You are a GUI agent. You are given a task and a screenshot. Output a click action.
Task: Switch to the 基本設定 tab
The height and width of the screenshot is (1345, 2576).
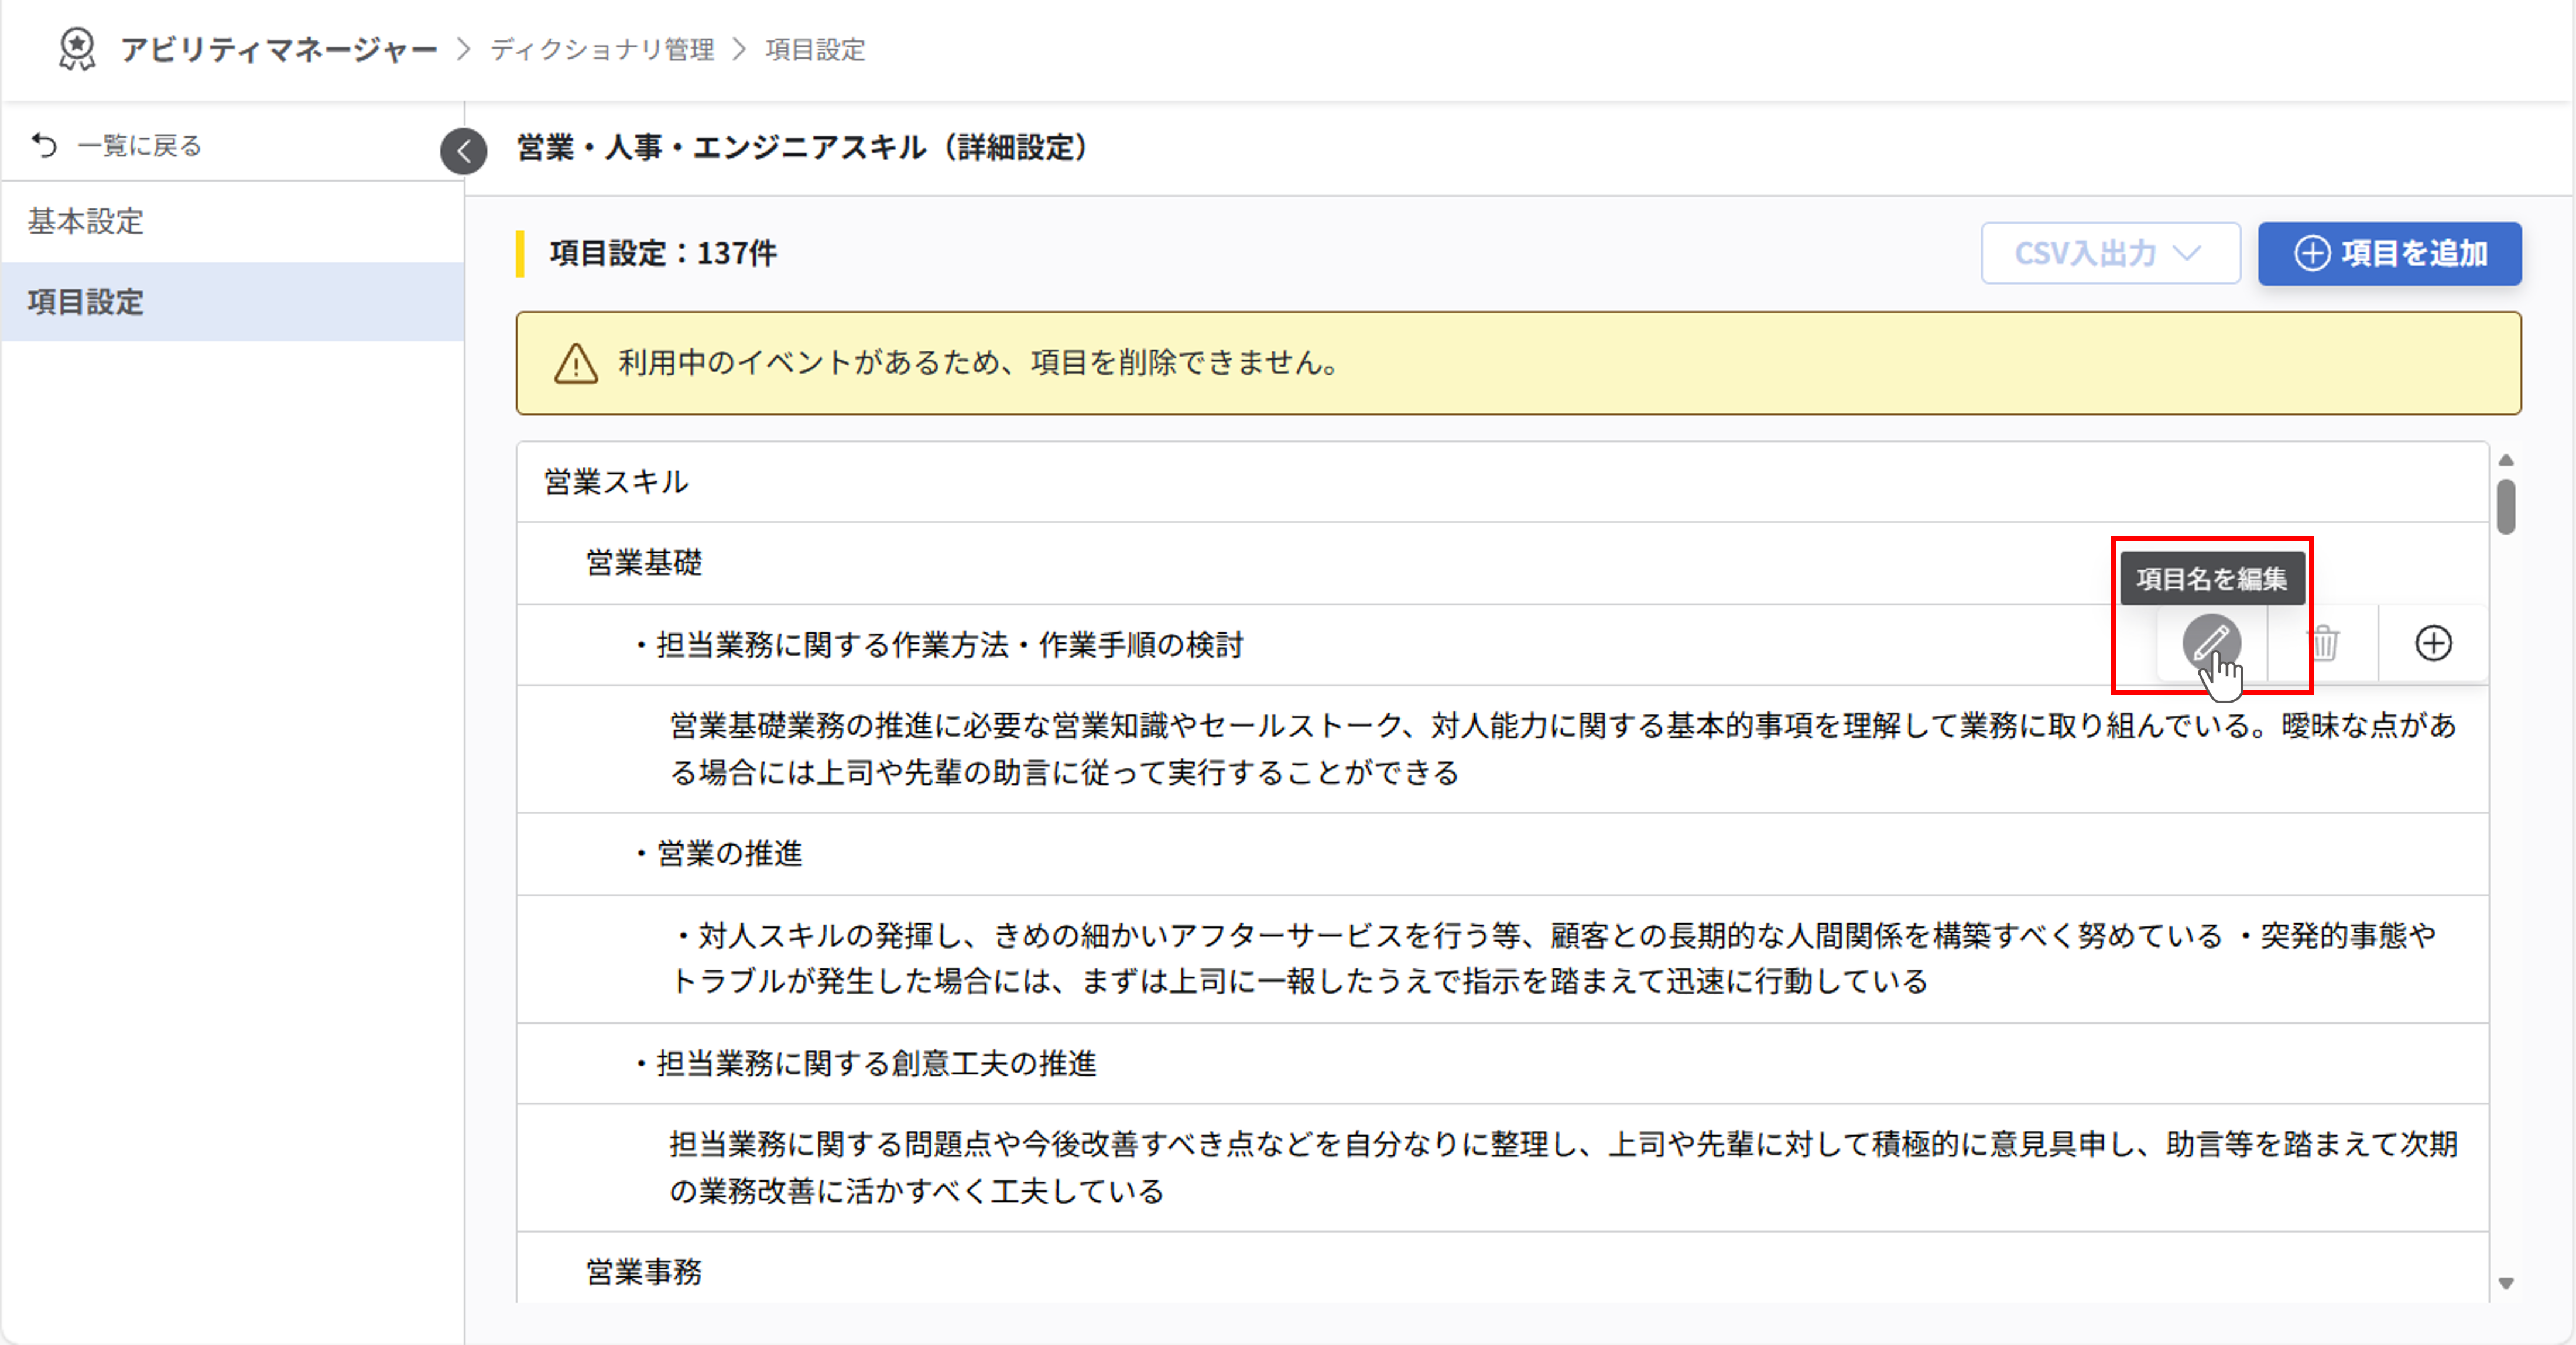click(x=85, y=222)
